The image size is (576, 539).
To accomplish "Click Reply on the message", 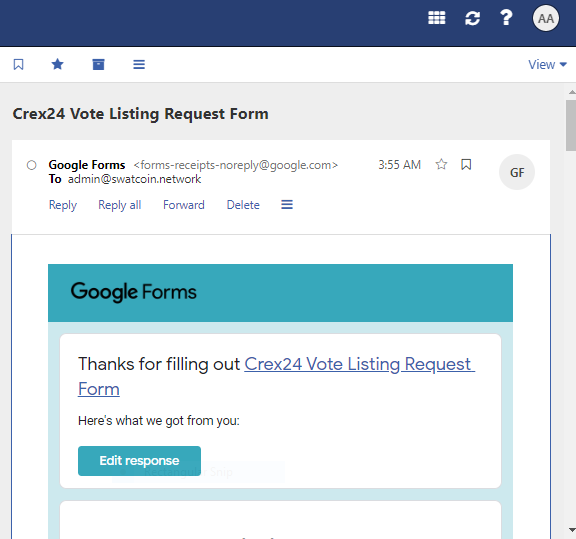I will (x=63, y=205).
